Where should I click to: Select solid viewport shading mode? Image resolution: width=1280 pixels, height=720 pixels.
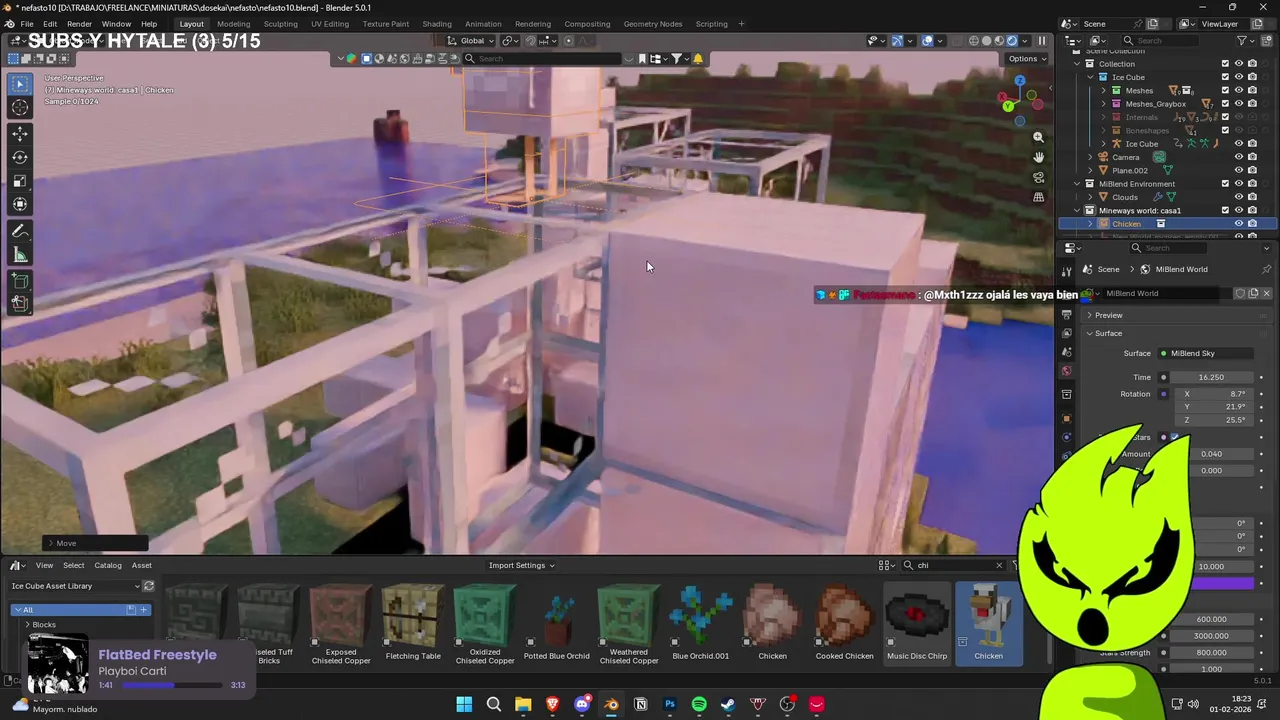point(986,41)
